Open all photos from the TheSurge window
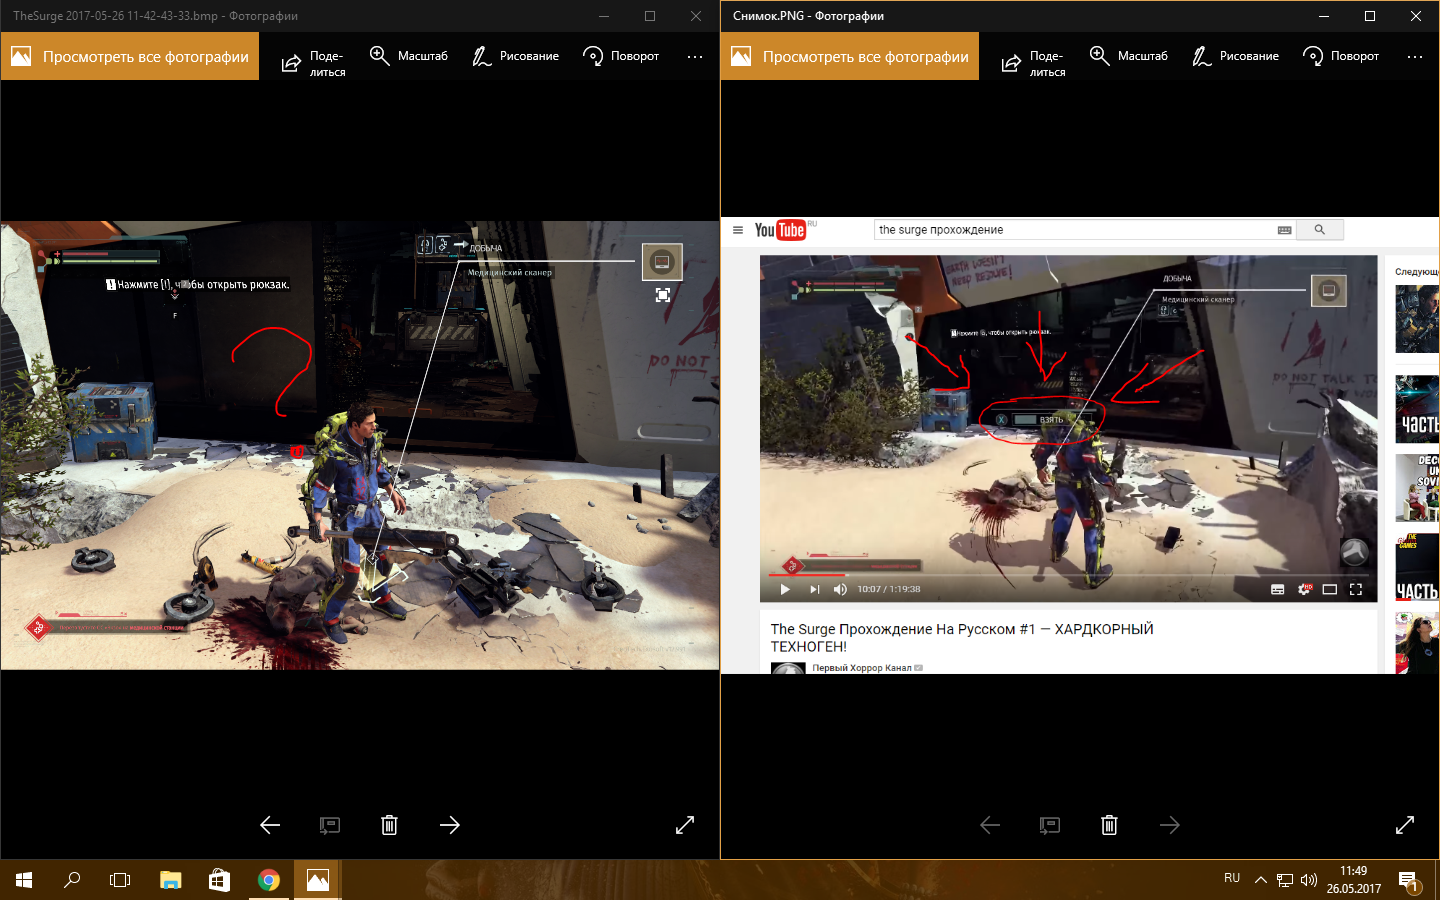 [x=130, y=56]
